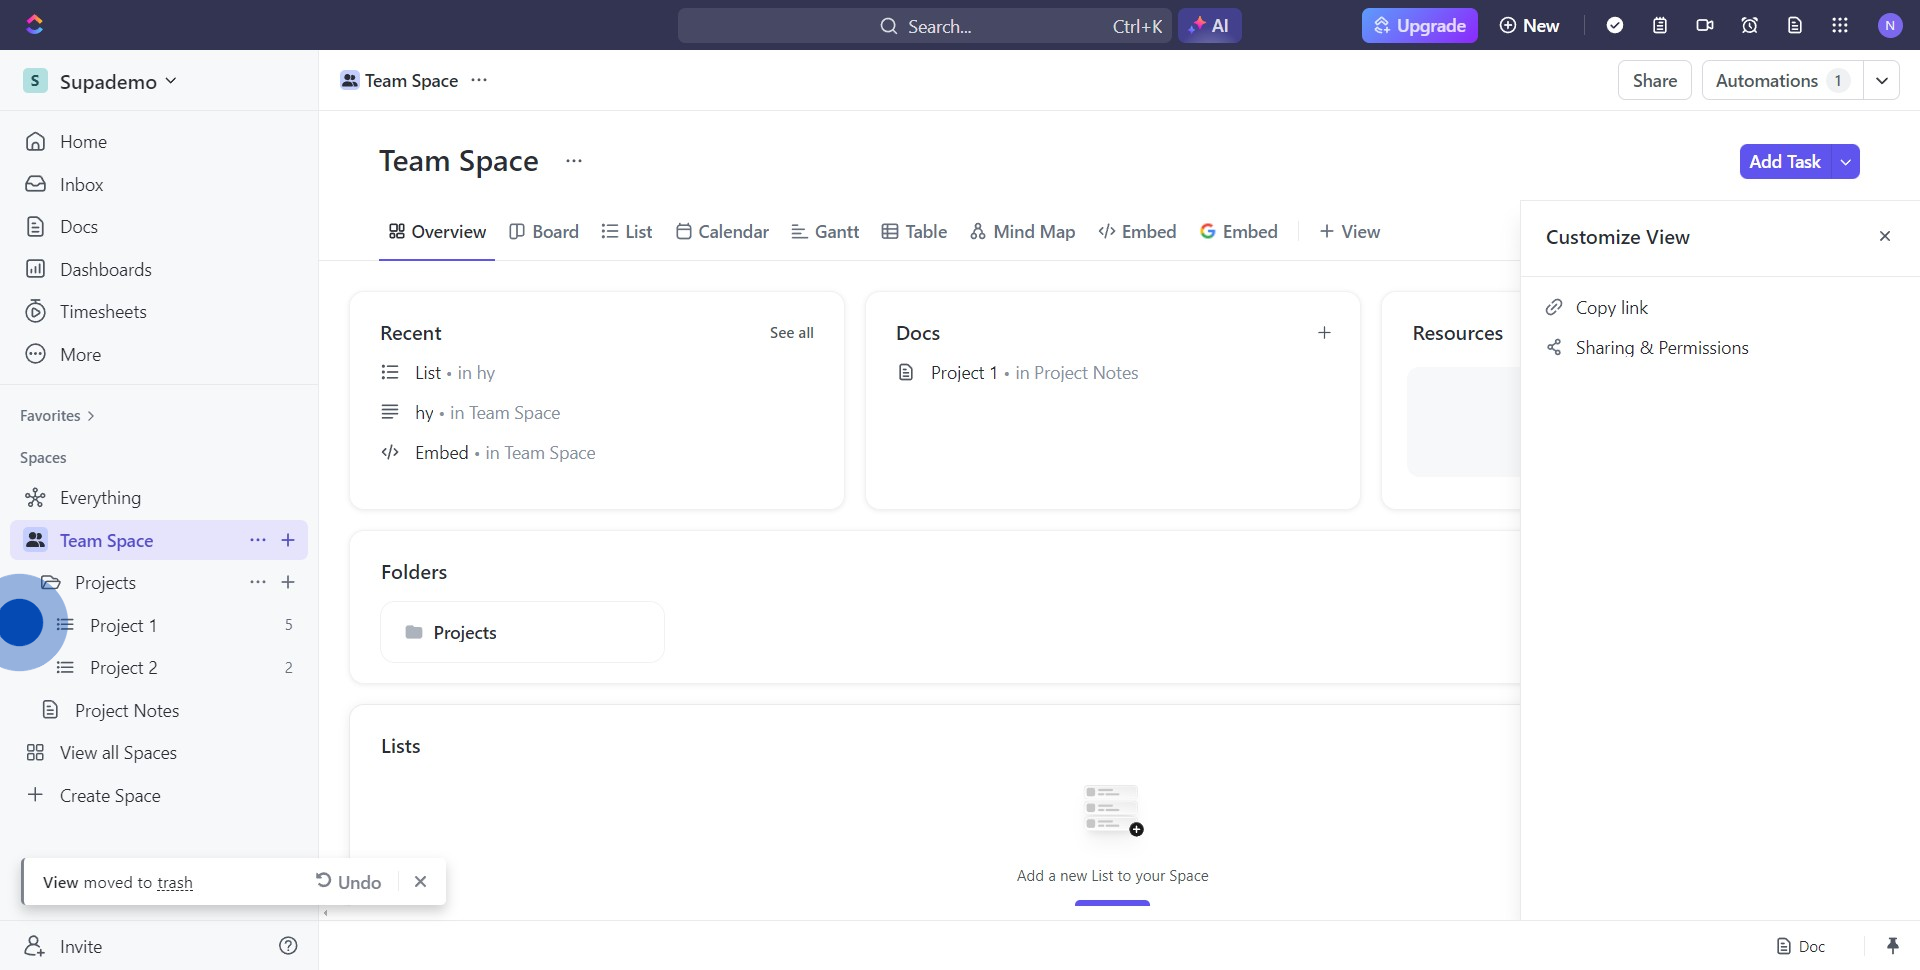The height and width of the screenshot is (970, 1920).
Task: Click plus icon next to Projects folder
Action: [x=288, y=582]
